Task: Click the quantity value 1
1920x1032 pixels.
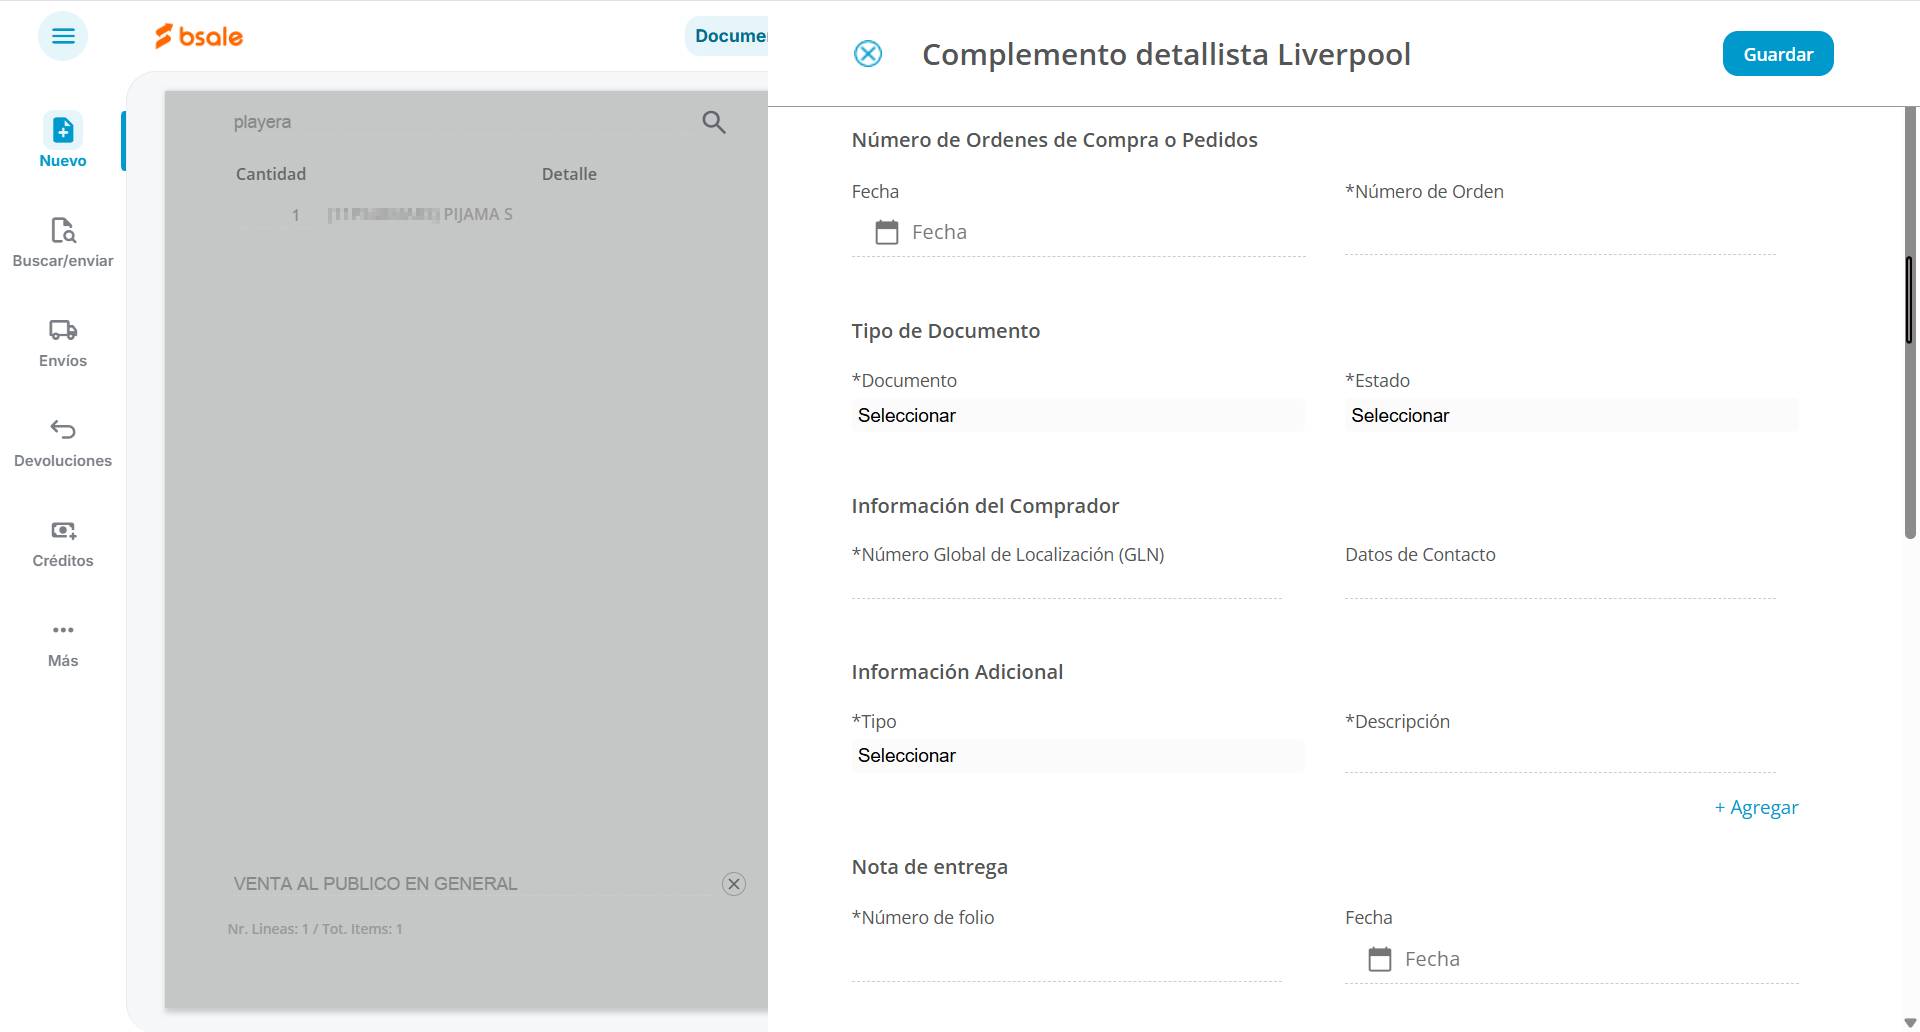Action: (296, 215)
